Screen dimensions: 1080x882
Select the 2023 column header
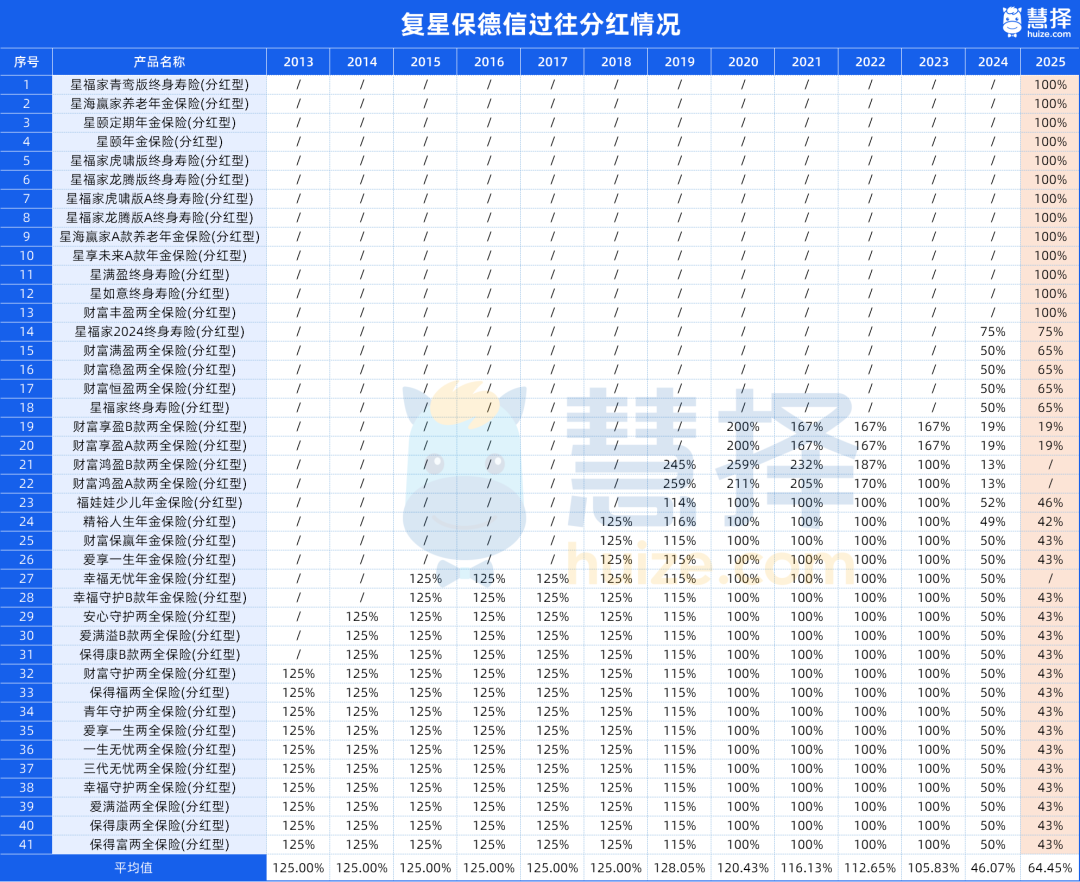(933, 62)
